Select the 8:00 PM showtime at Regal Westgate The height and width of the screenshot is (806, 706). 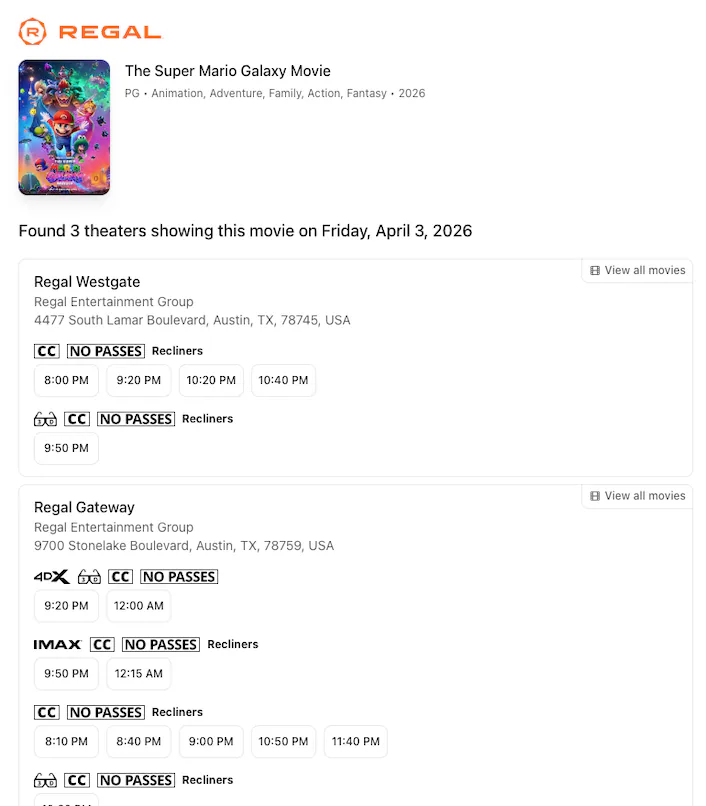66,380
